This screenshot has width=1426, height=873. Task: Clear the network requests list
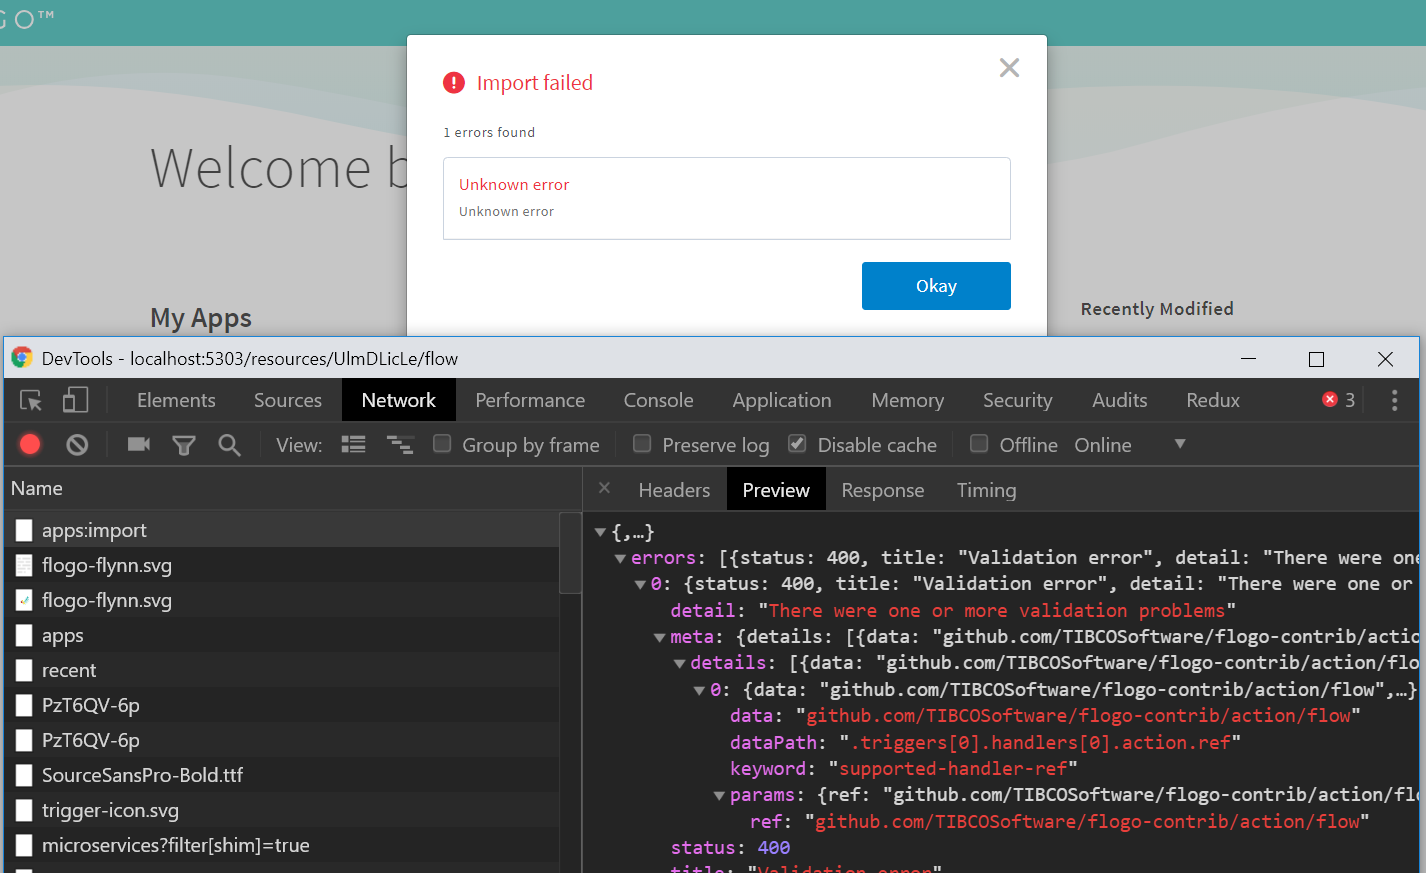[x=77, y=444]
